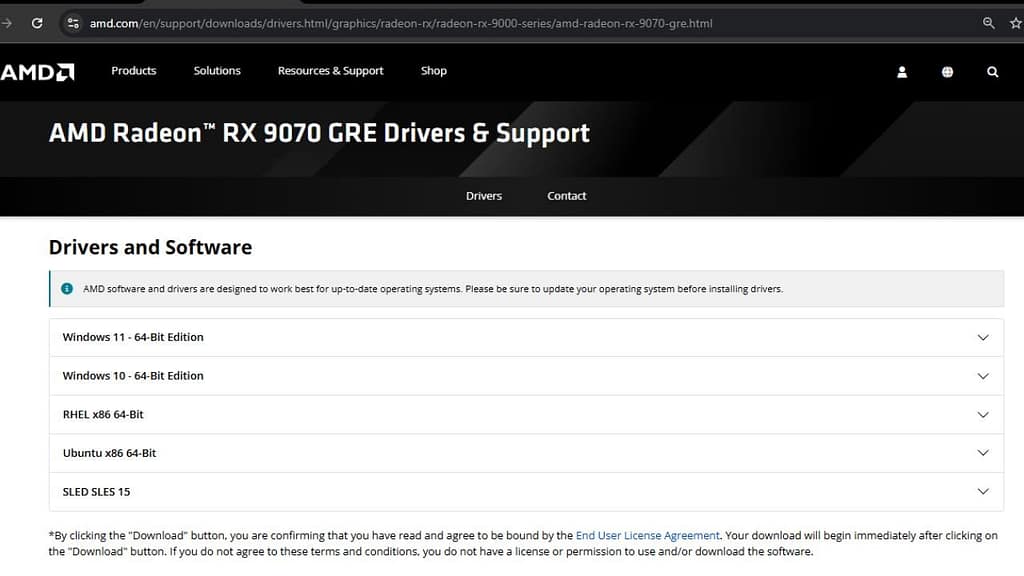This screenshot has height=576, width=1024.
Task: Click the zoom magnifier icon in address bar
Action: pyautogui.click(x=989, y=23)
